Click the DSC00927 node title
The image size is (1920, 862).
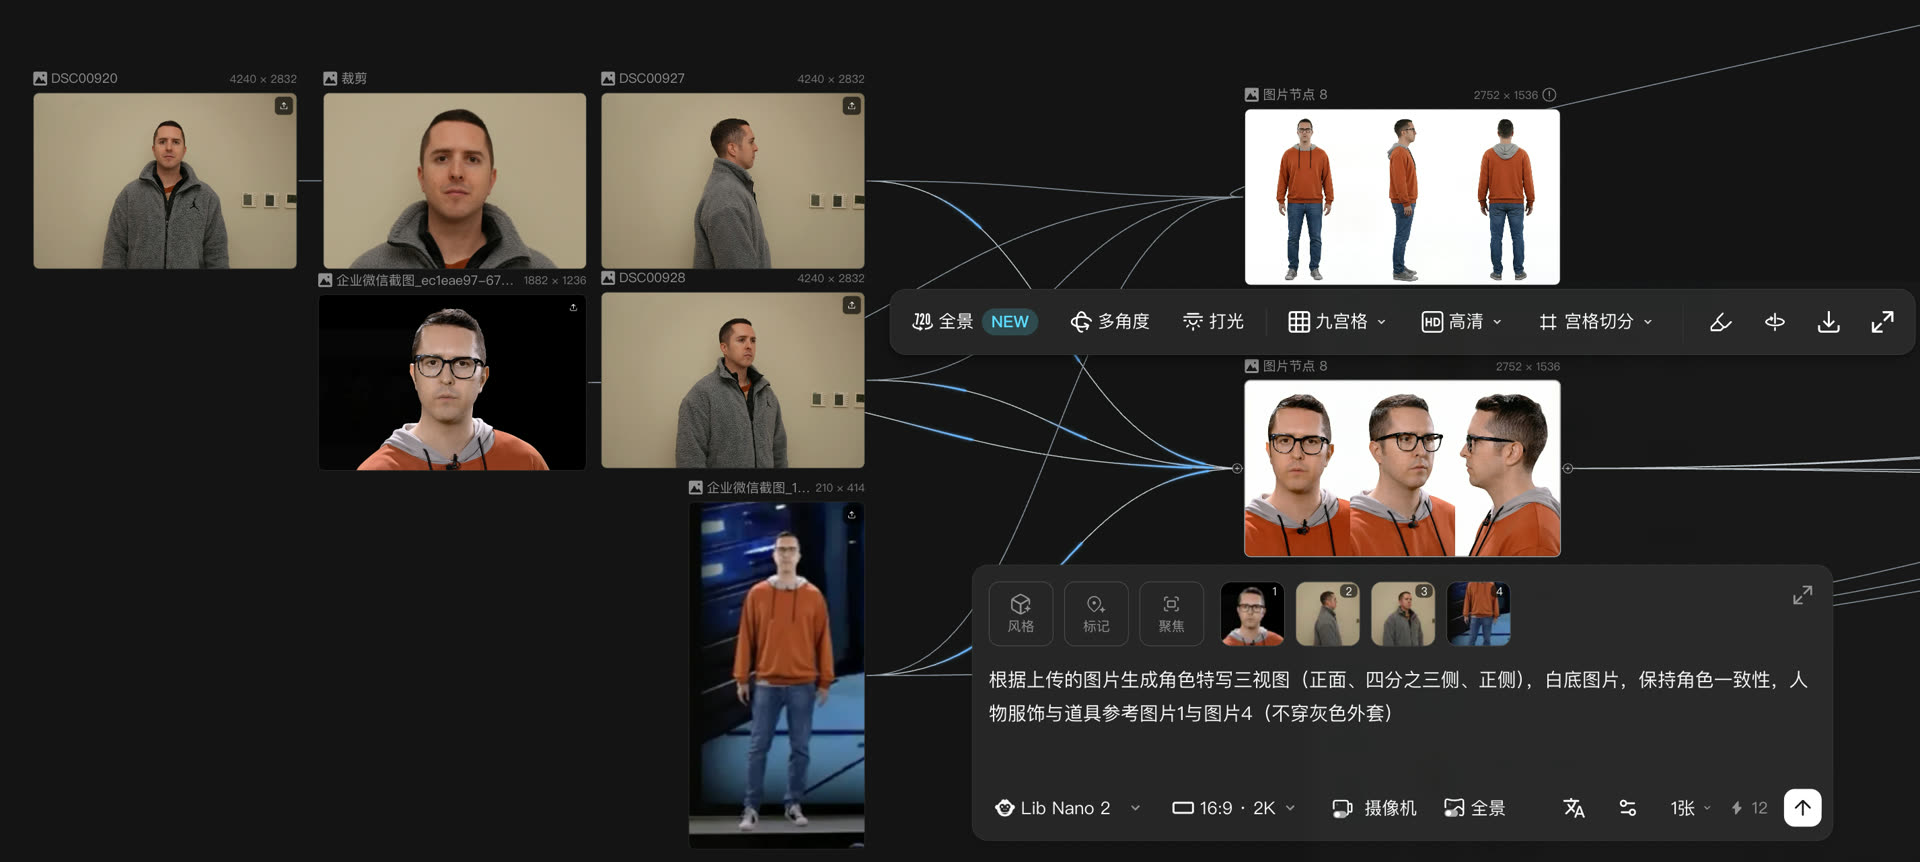click(x=652, y=78)
